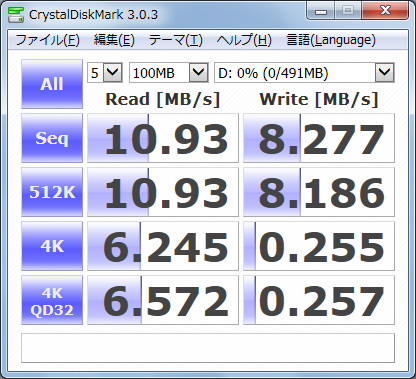Viewport: 416px width, 379px height.
Task: Click the 4K QD32 write value 0.257
Action: coord(319,300)
